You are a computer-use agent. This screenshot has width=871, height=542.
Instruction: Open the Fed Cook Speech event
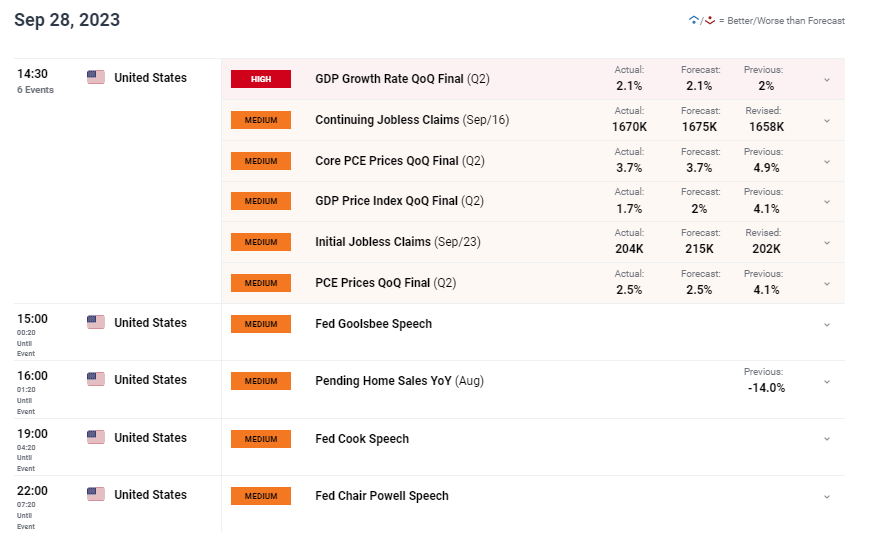click(x=362, y=439)
